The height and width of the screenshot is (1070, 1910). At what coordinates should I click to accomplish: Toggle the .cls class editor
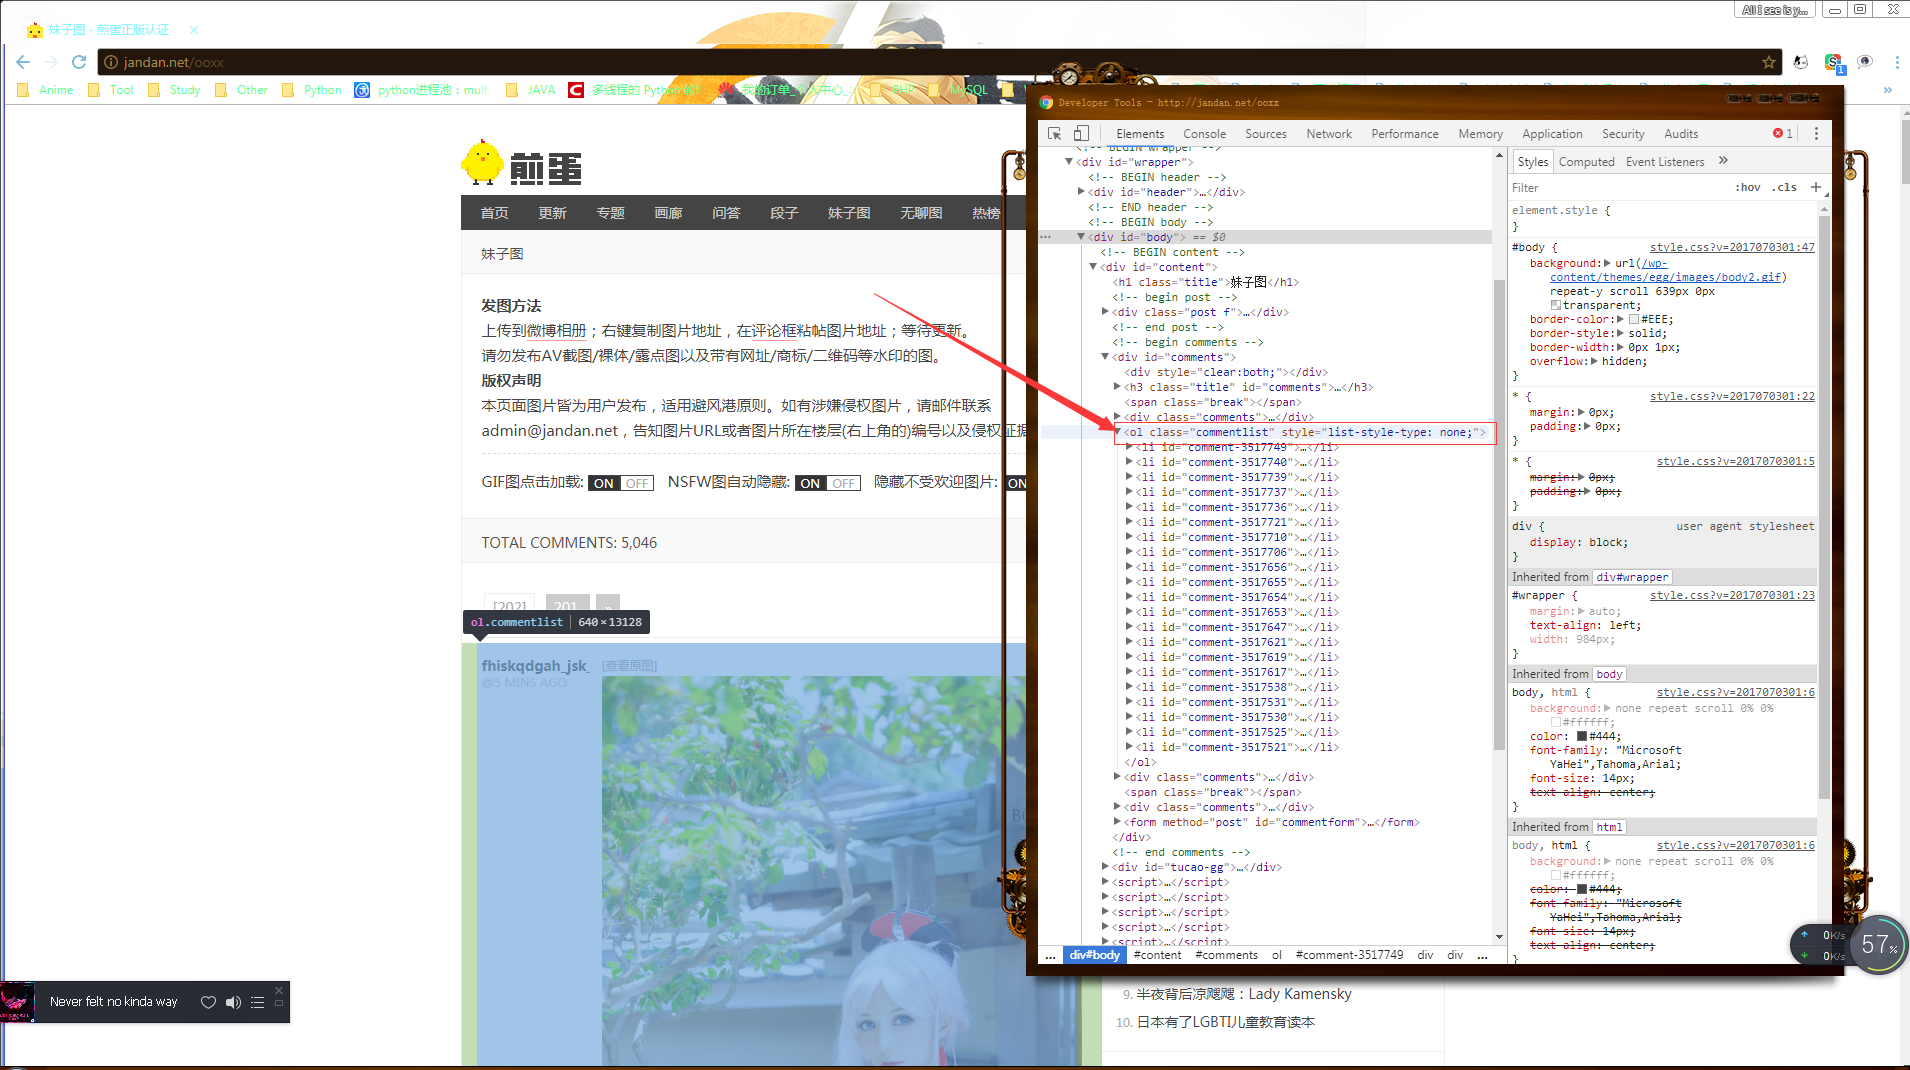click(x=1785, y=187)
